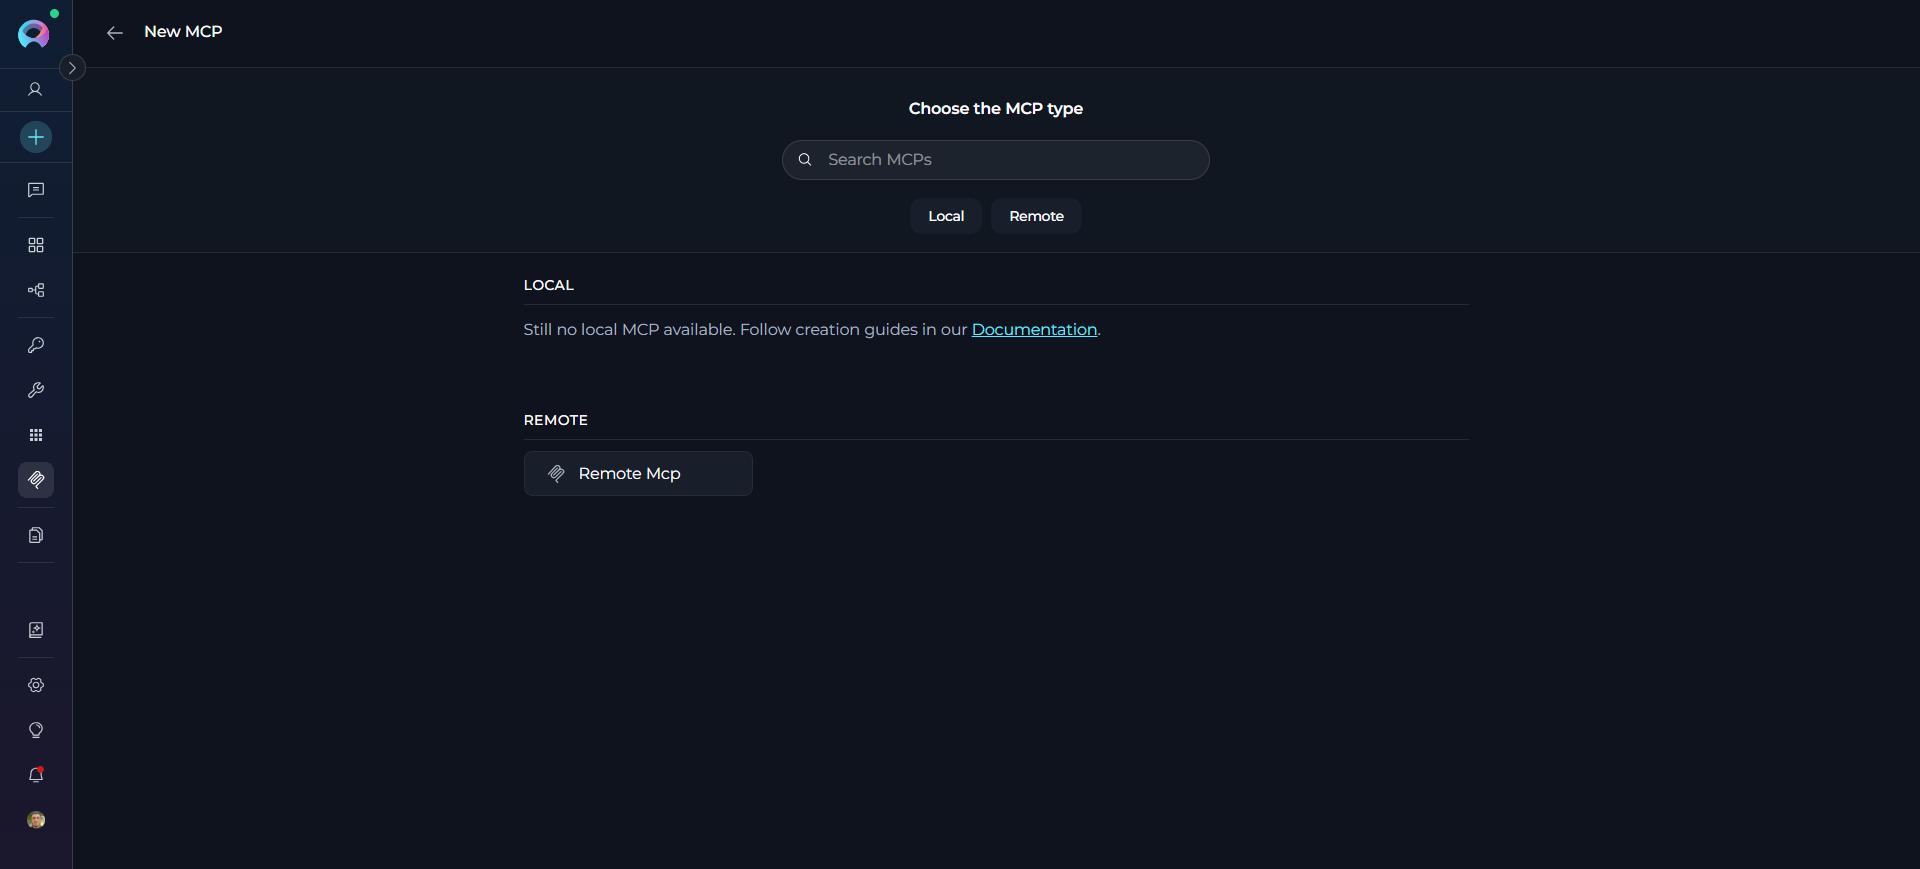Expand the collapsed left sidebar
This screenshot has width=1920, height=869.
click(72, 68)
